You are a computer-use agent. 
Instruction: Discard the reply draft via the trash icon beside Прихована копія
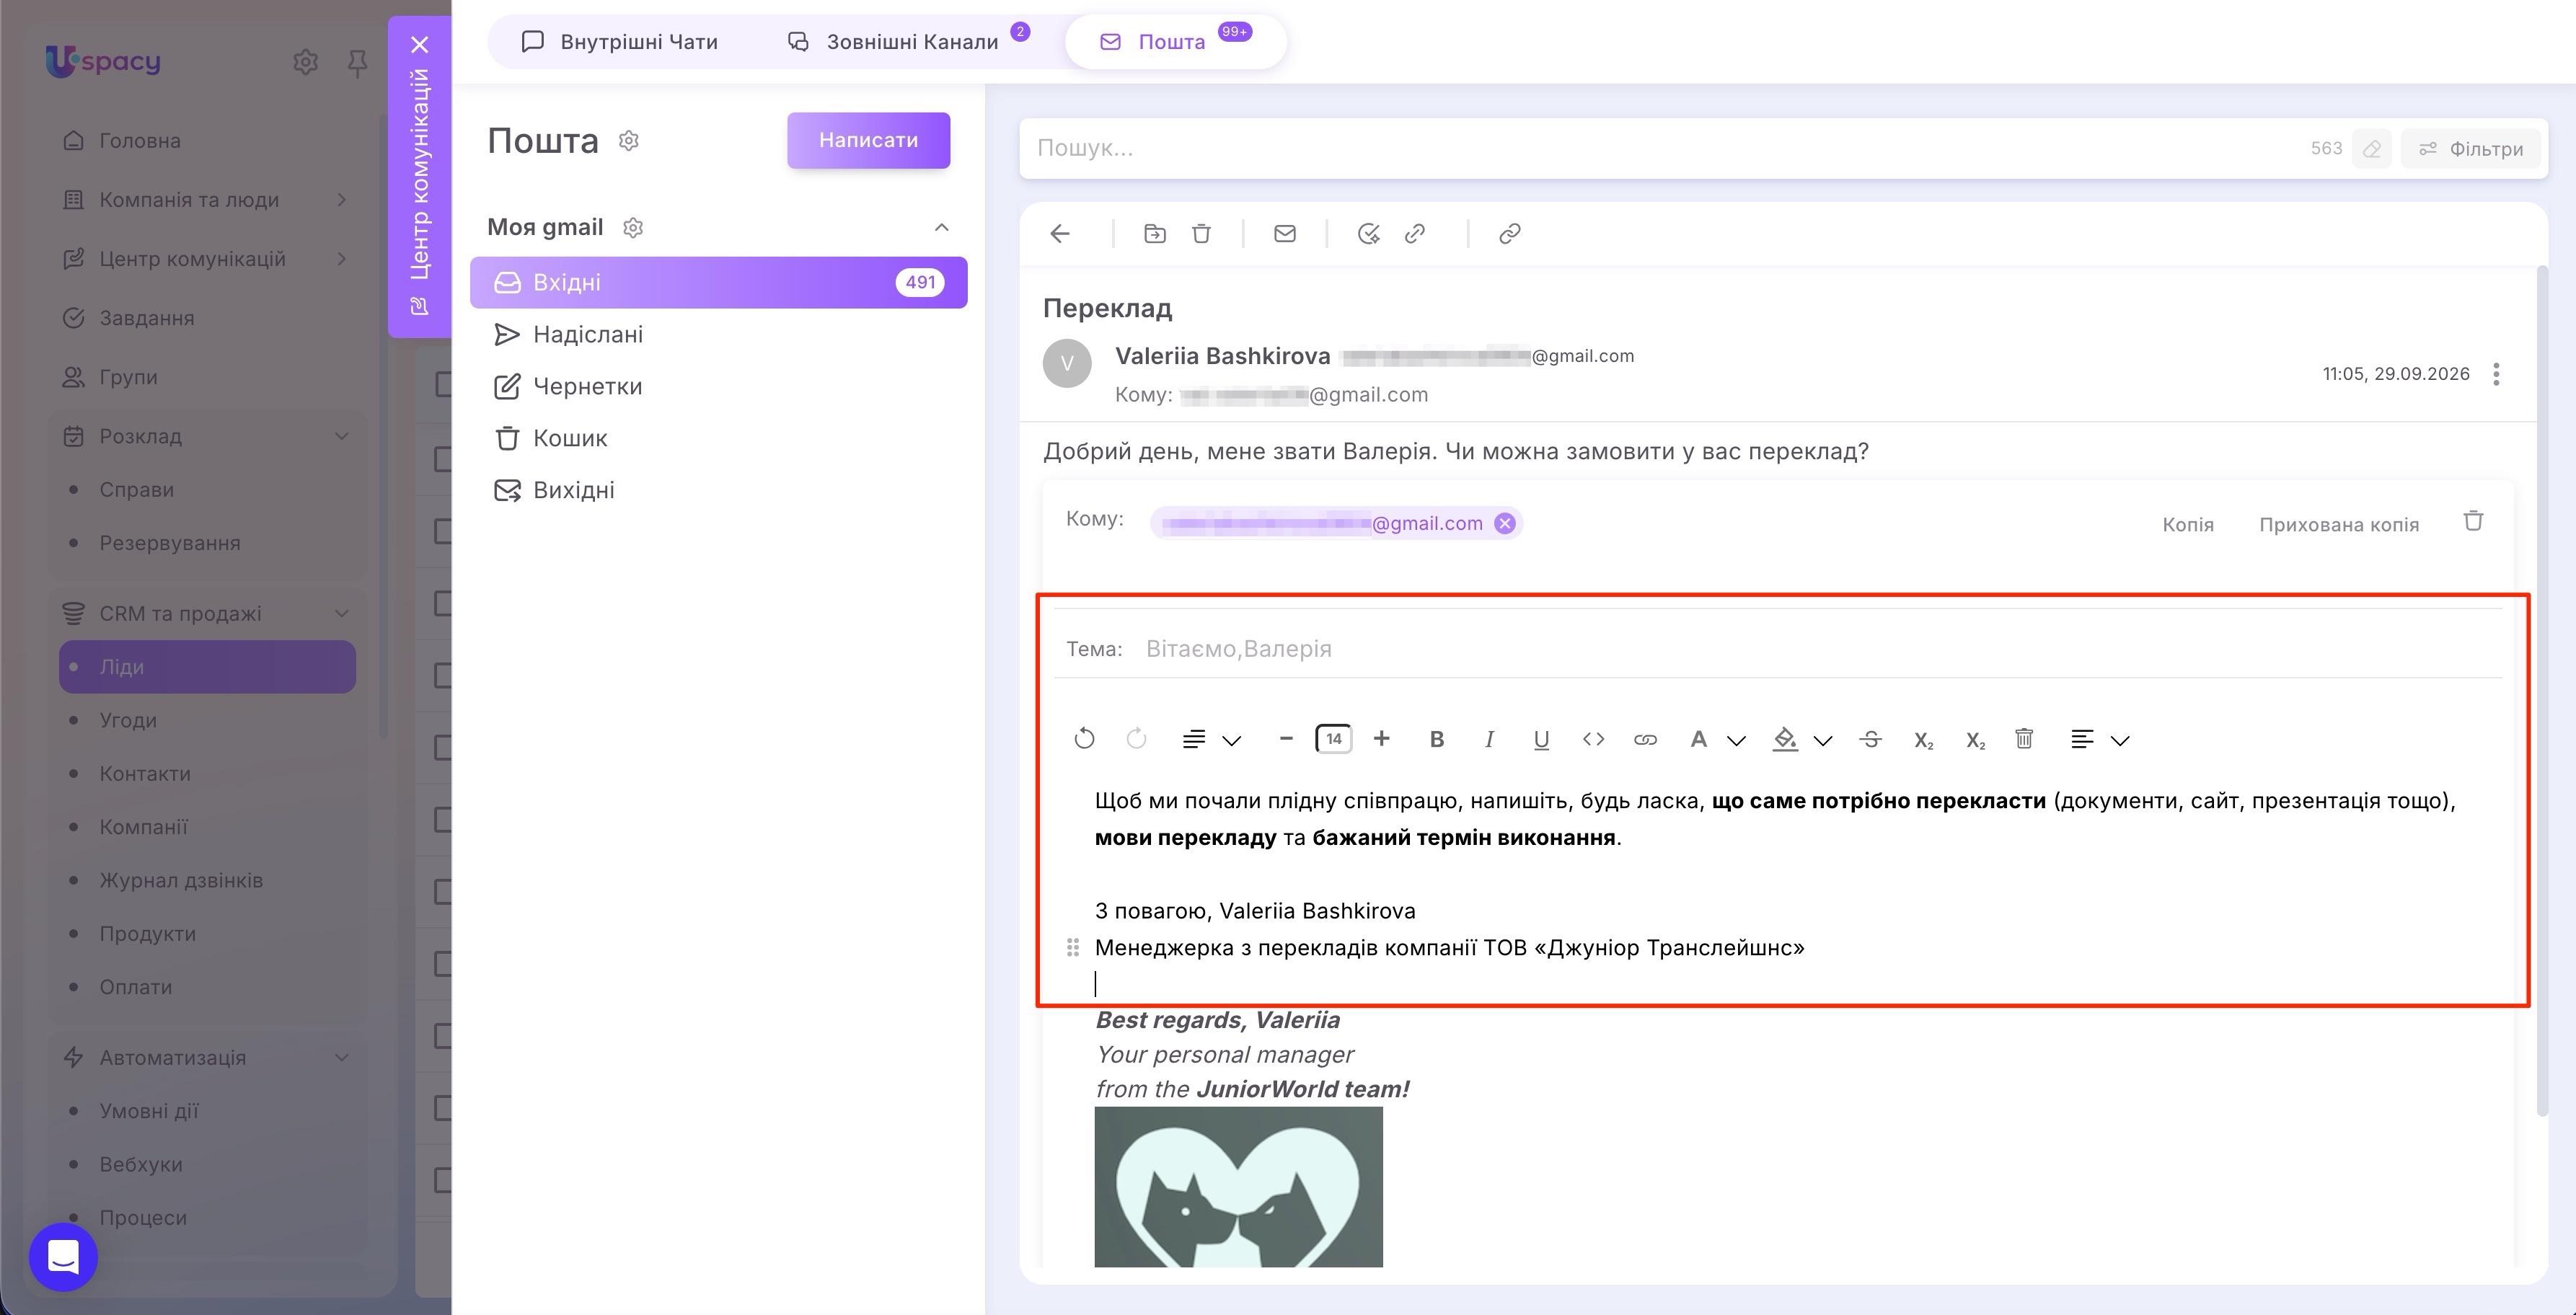click(x=2473, y=521)
